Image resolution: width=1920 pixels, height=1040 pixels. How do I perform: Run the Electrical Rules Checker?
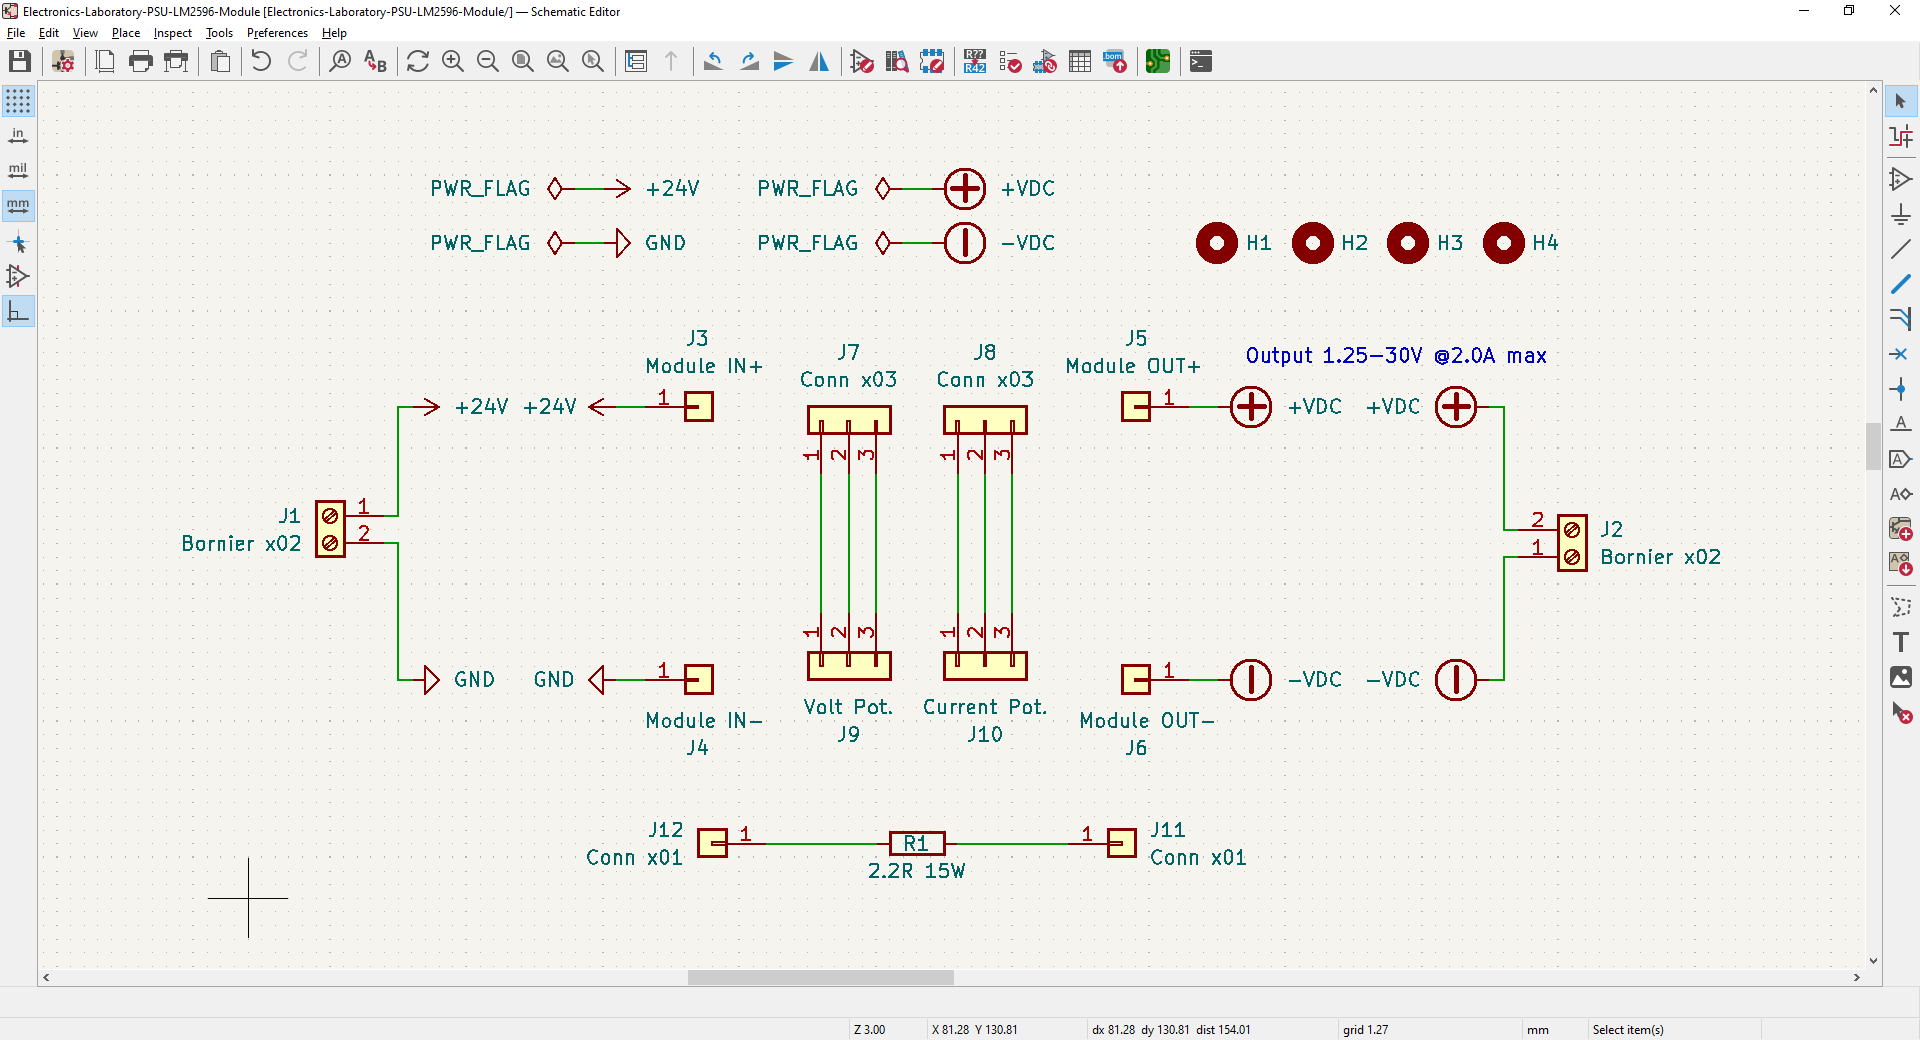(x=1010, y=61)
